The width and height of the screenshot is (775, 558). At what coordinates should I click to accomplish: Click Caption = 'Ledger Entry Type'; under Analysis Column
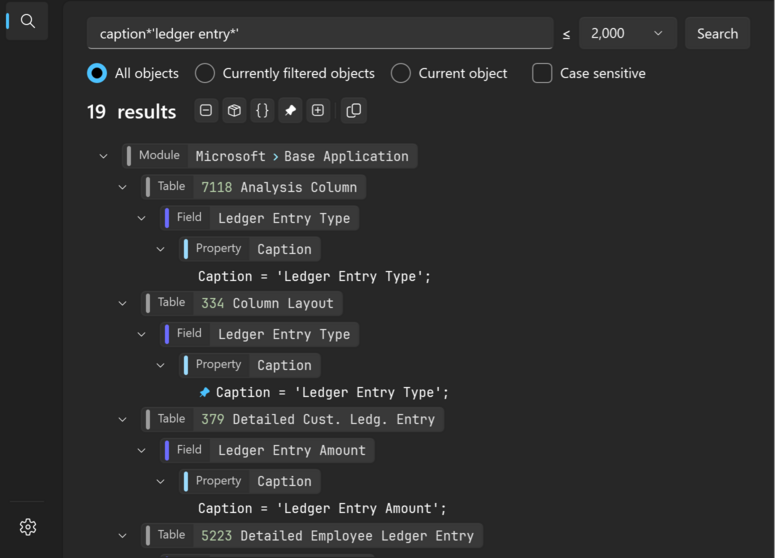[x=314, y=276]
